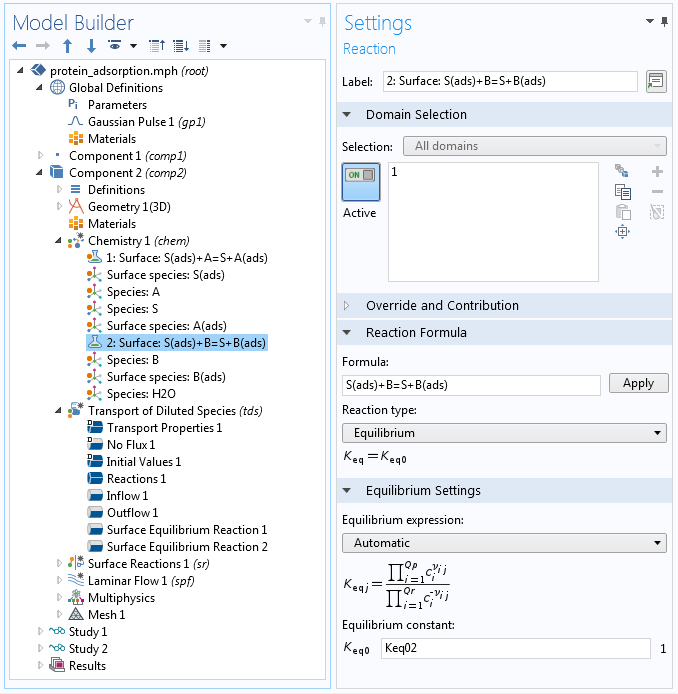Pin the Settings window

pos(664,21)
